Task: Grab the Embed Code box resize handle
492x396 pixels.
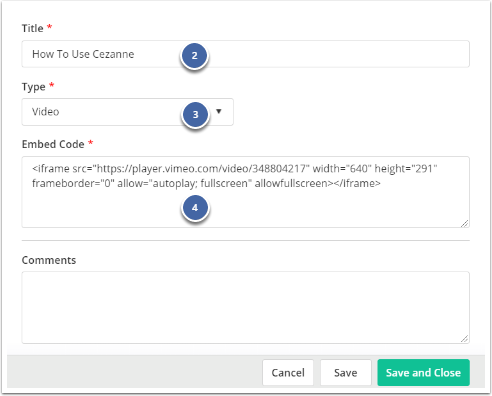Action: pos(464,223)
